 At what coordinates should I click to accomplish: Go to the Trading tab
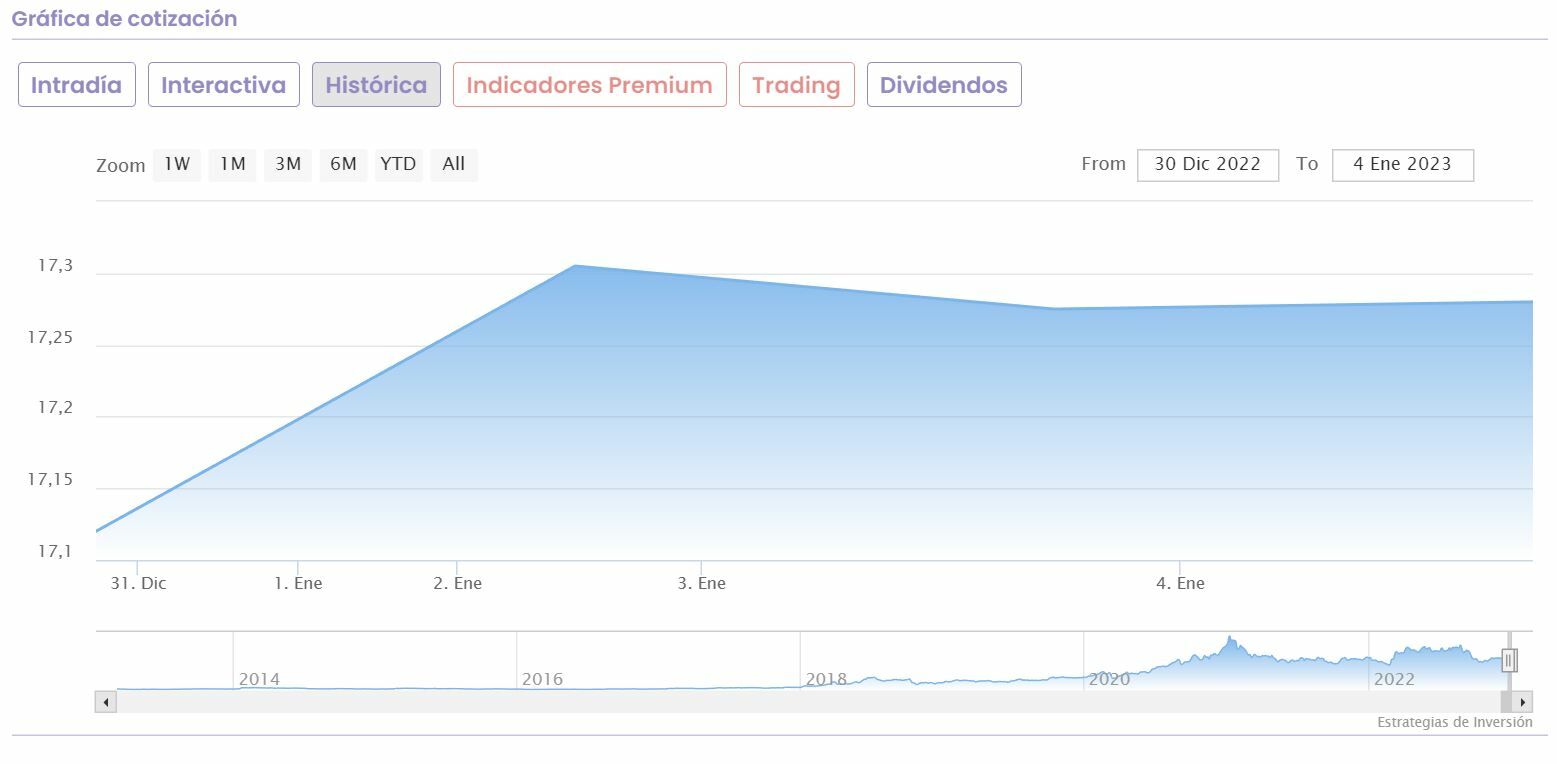tap(796, 85)
